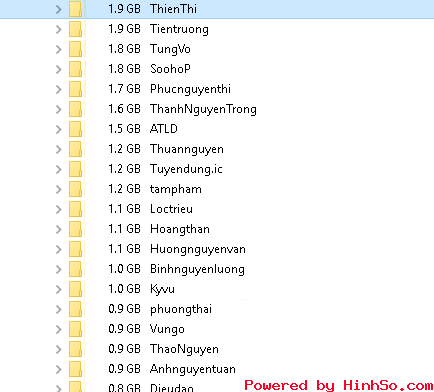Select the TungVo folder name
Image resolution: width=434 pixels, height=392 pixels.
click(170, 49)
